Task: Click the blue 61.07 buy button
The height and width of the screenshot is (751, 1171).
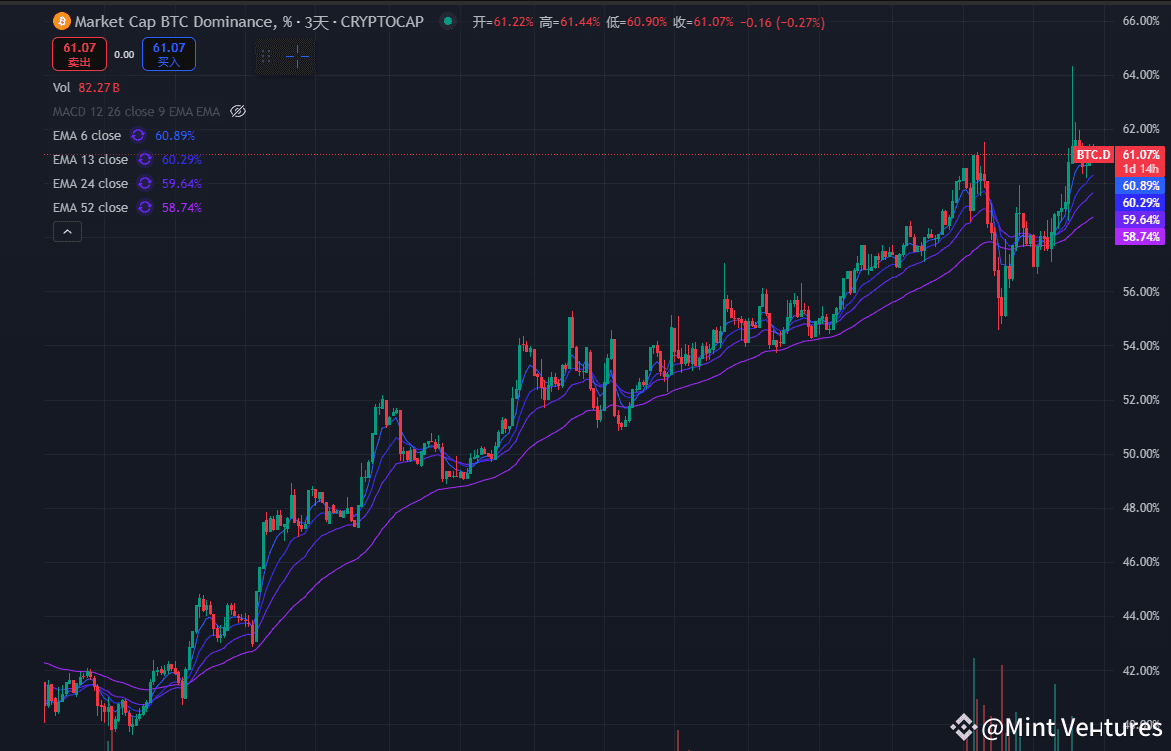Action: tap(169, 54)
